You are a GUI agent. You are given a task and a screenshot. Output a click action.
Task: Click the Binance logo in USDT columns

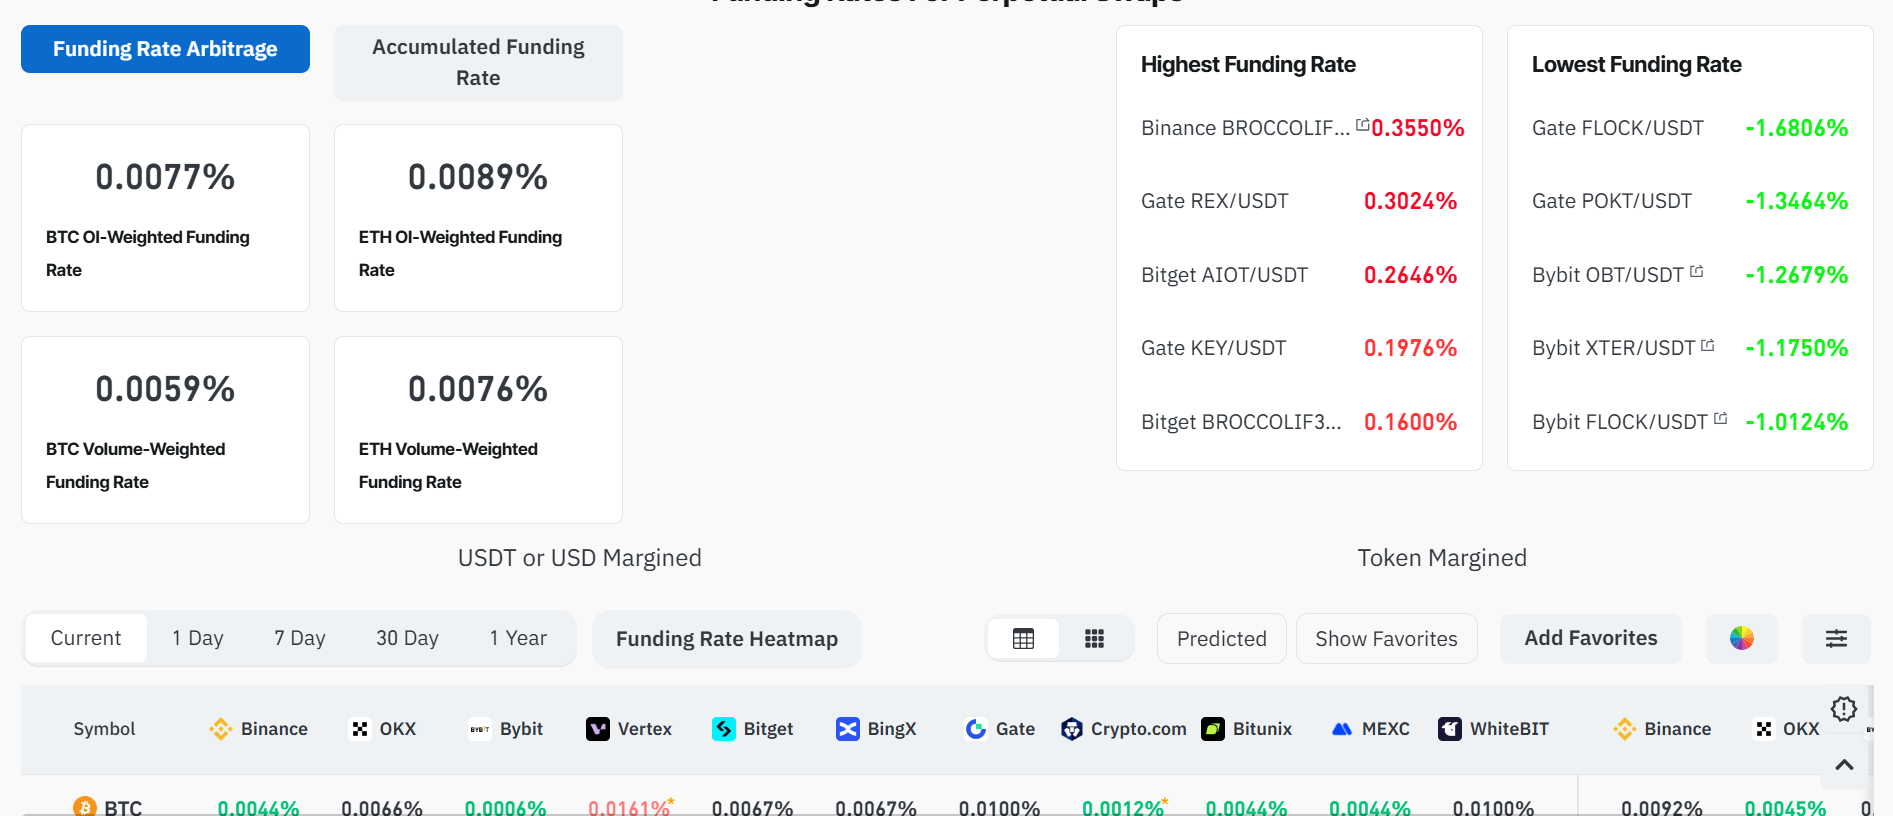pyautogui.click(x=221, y=729)
